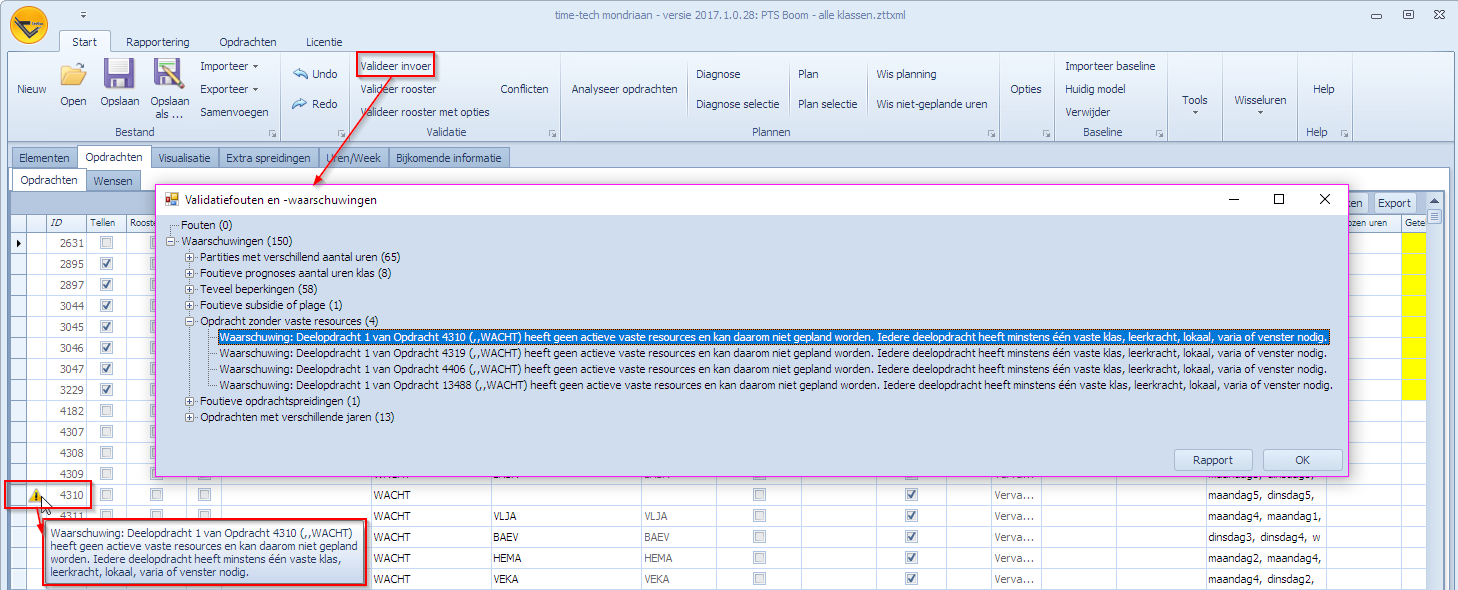1458x590 pixels.
Task: Open the Importeer dropdown
Action: [229, 66]
